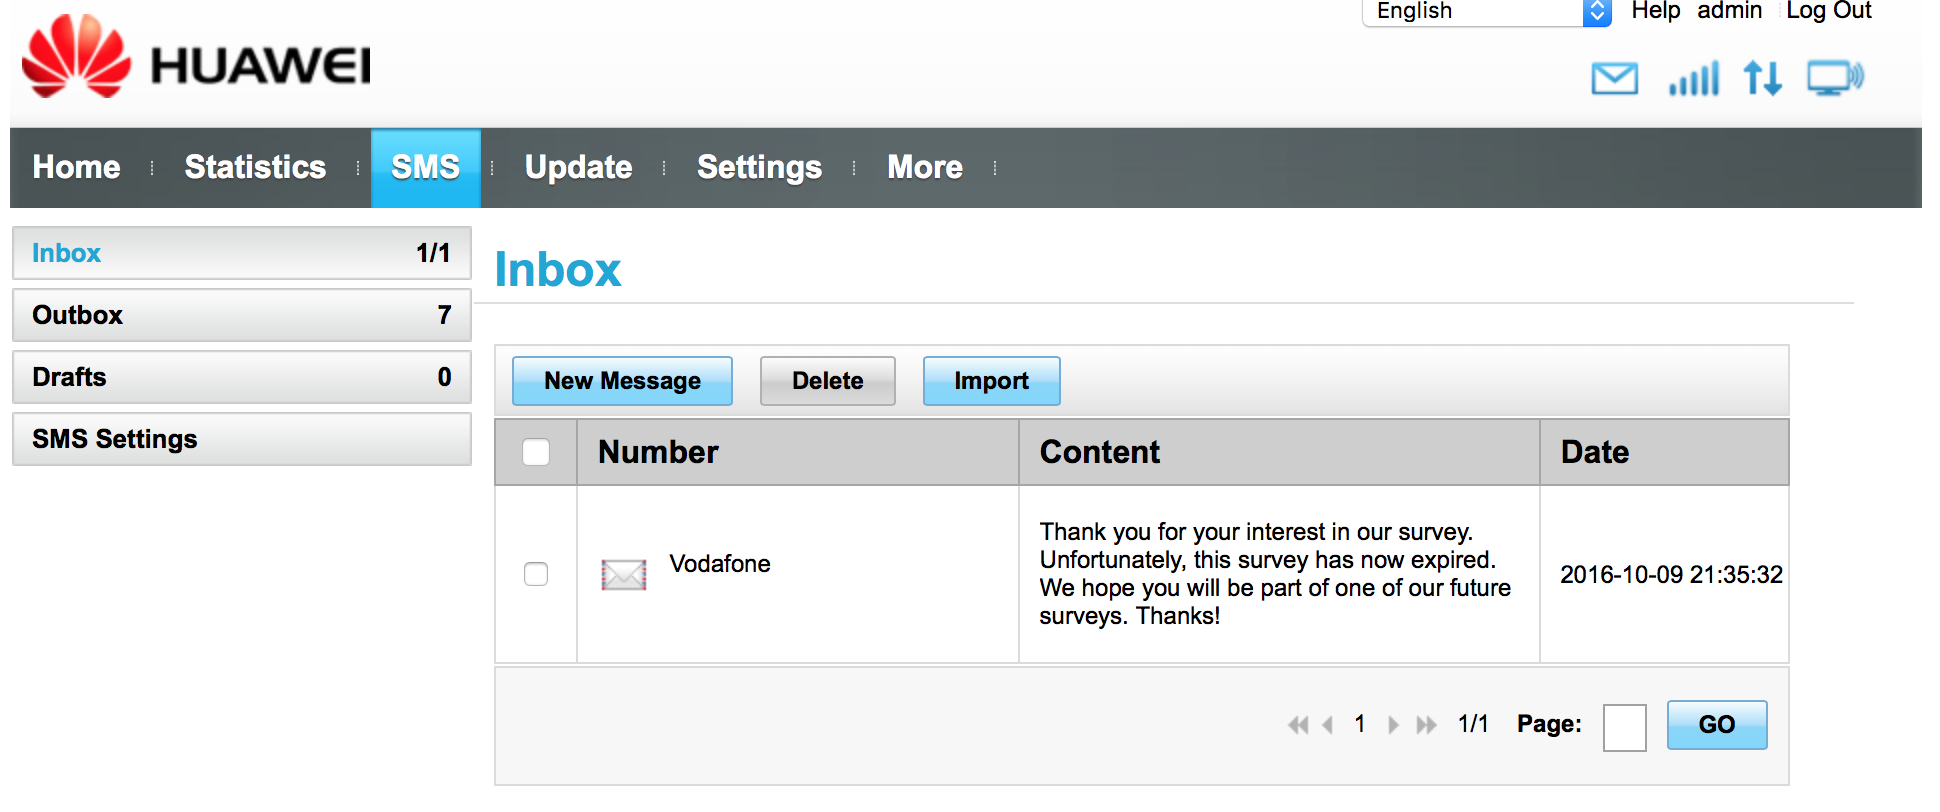Click the Wi-Fi monitor status icon
The width and height of the screenshot is (1940, 812).
click(x=1835, y=78)
